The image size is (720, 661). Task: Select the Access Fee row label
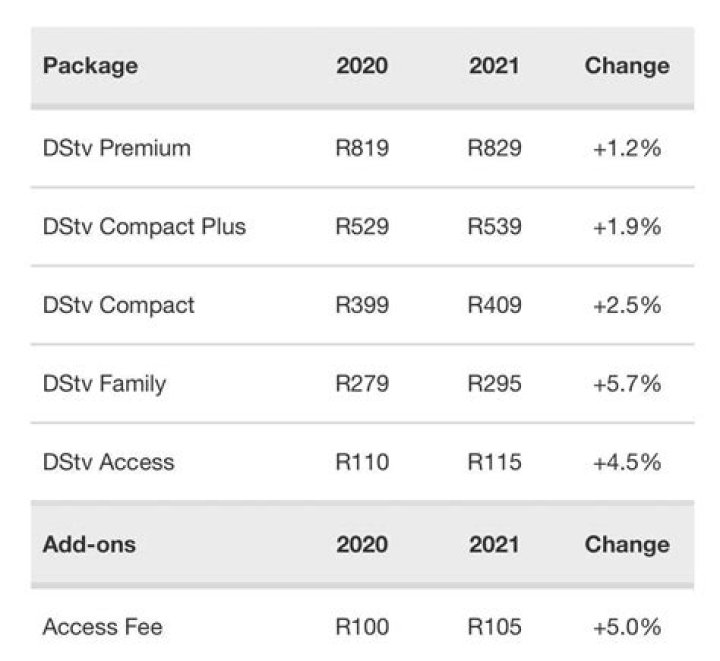click(102, 628)
